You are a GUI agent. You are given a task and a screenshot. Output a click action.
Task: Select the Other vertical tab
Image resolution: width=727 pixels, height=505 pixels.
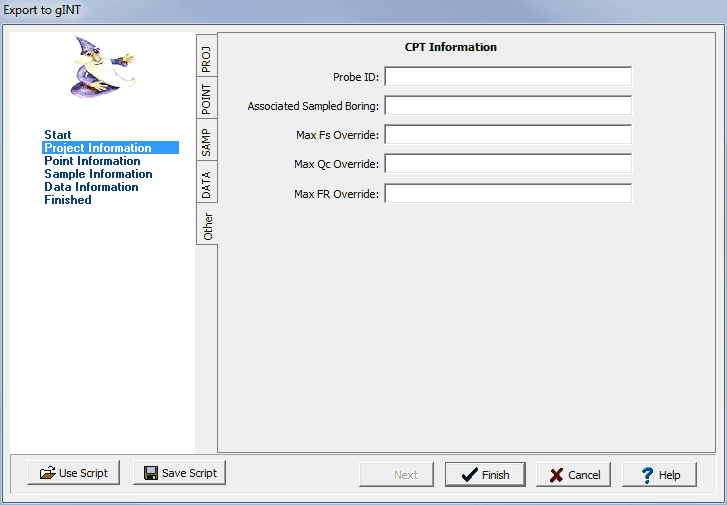pyautogui.click(x=207, y=227)
